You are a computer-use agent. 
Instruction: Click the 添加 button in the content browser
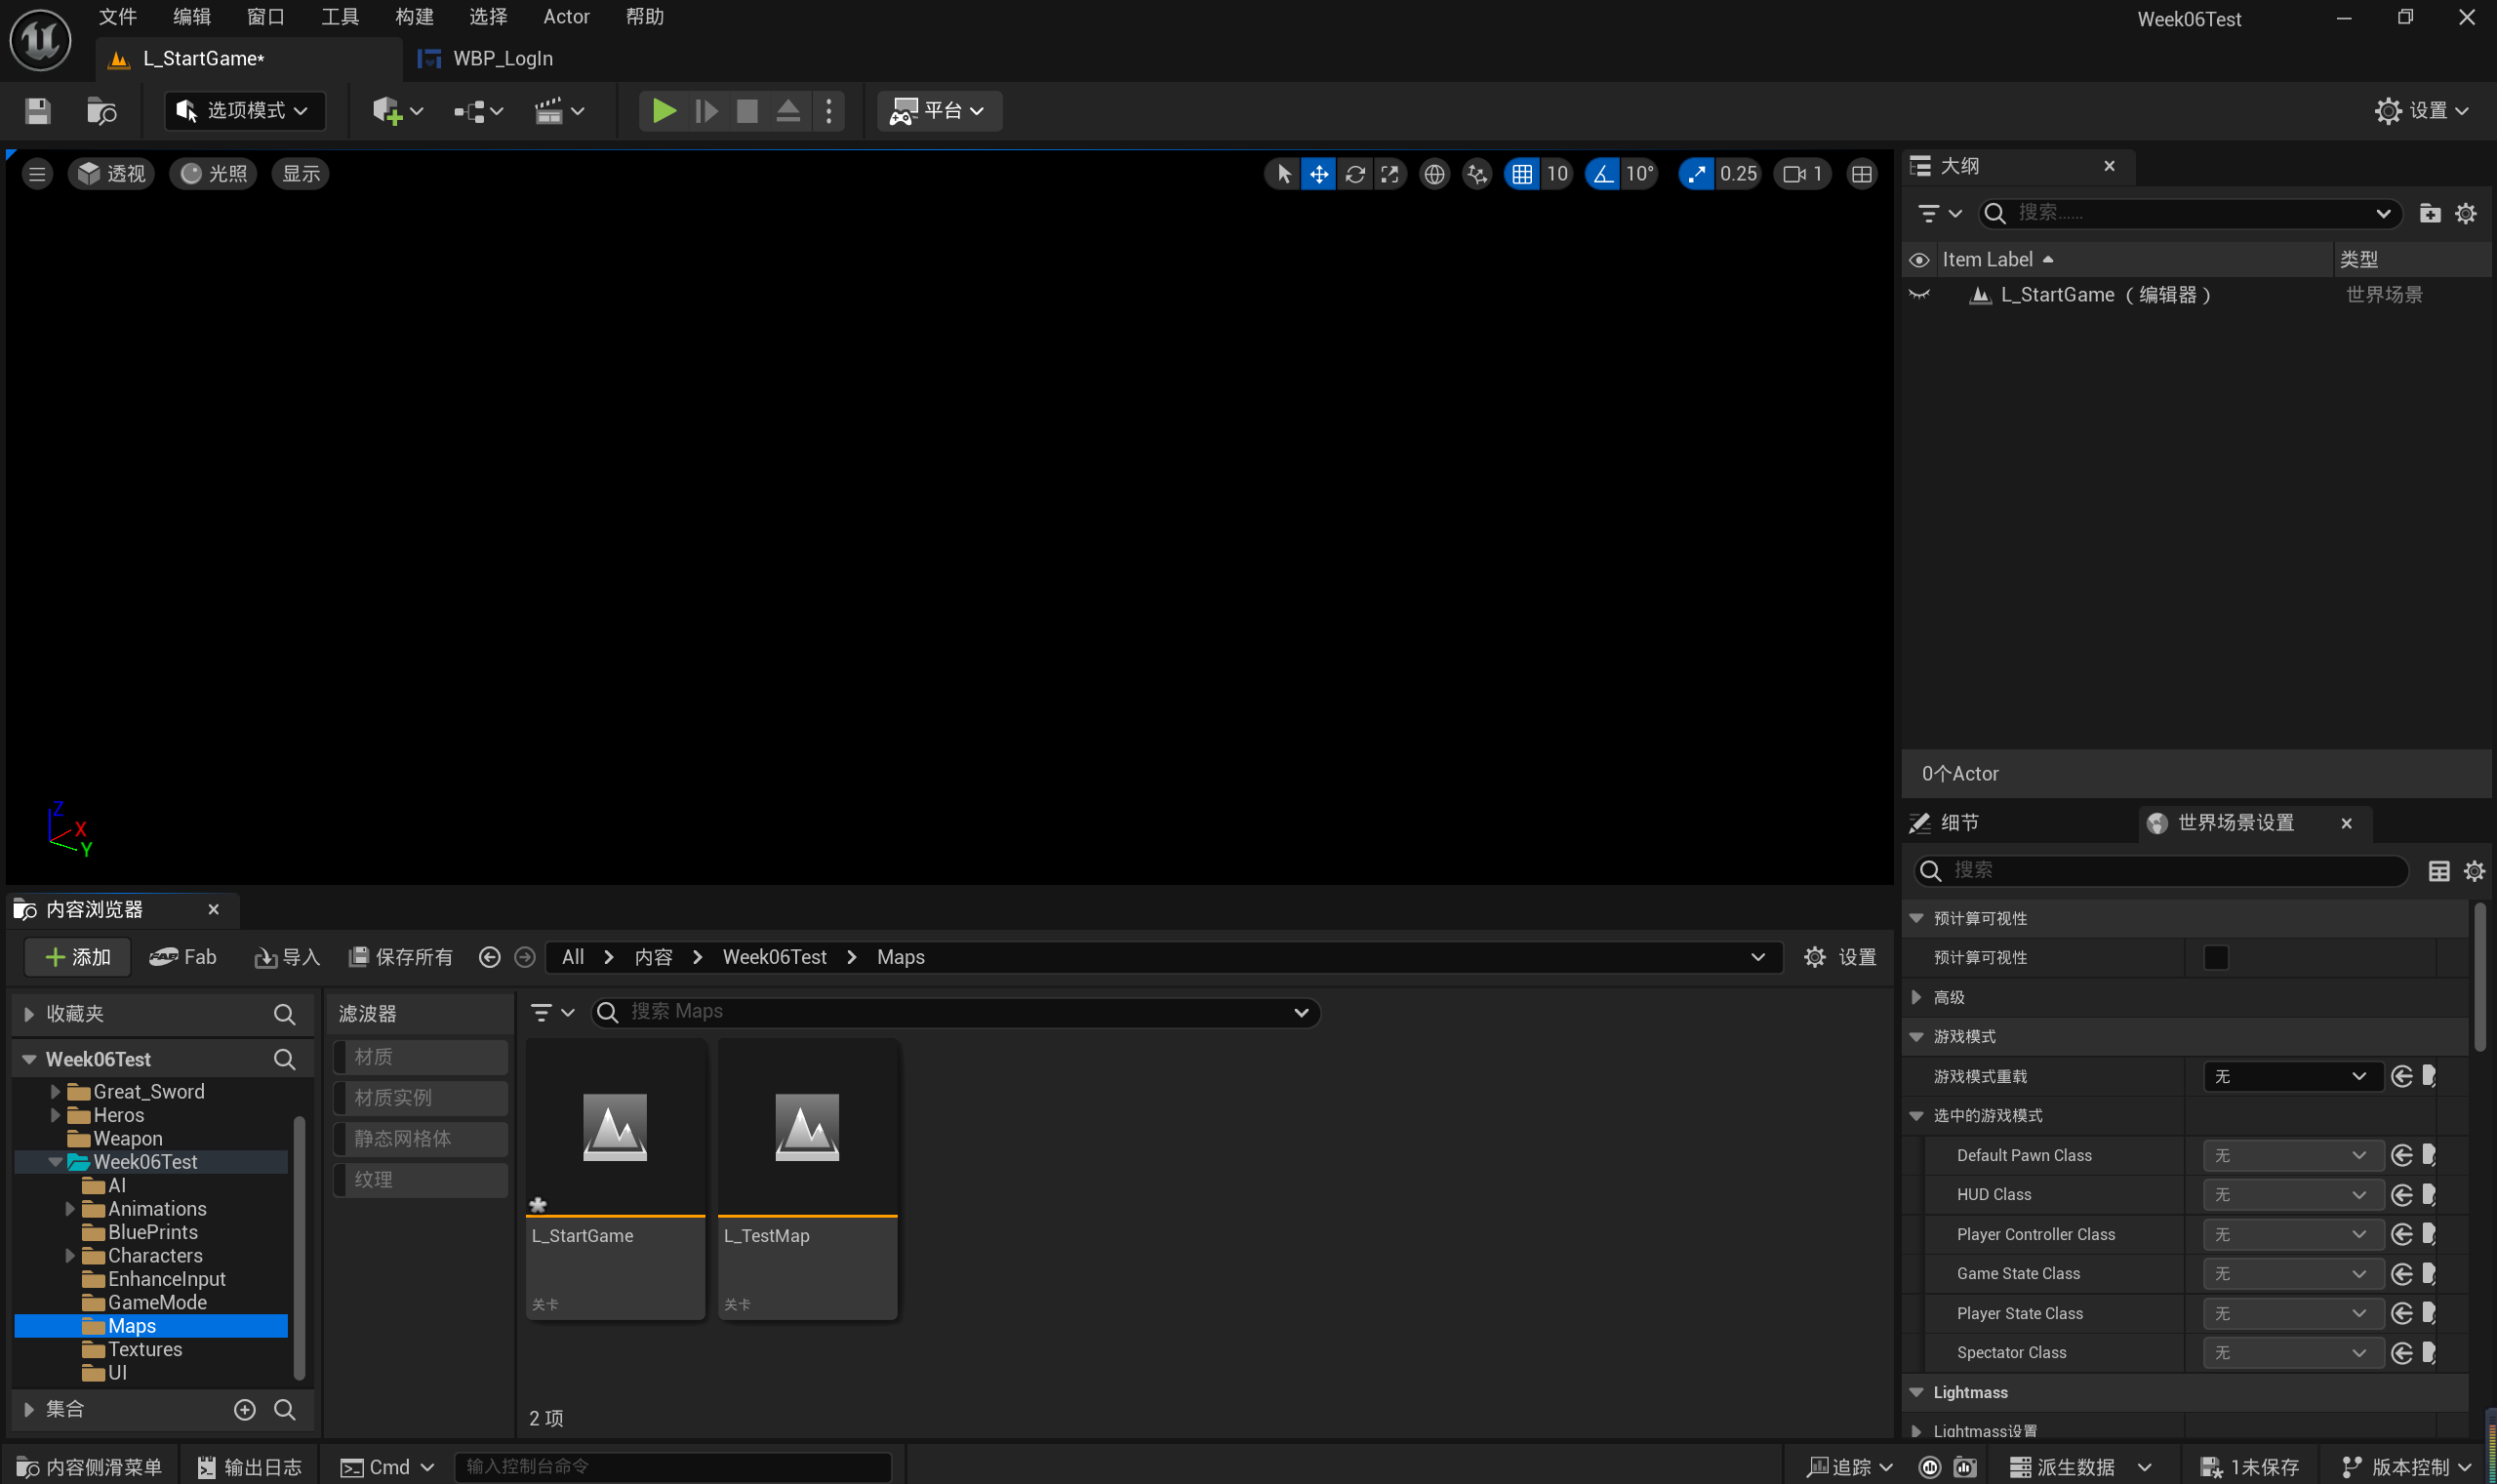tap(78, 957)
